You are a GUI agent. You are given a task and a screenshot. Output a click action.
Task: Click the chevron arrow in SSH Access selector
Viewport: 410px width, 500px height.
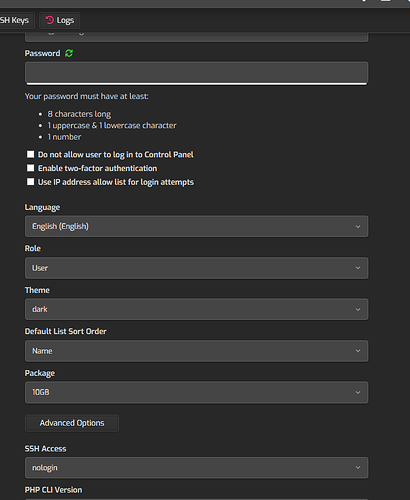(358, 468)
